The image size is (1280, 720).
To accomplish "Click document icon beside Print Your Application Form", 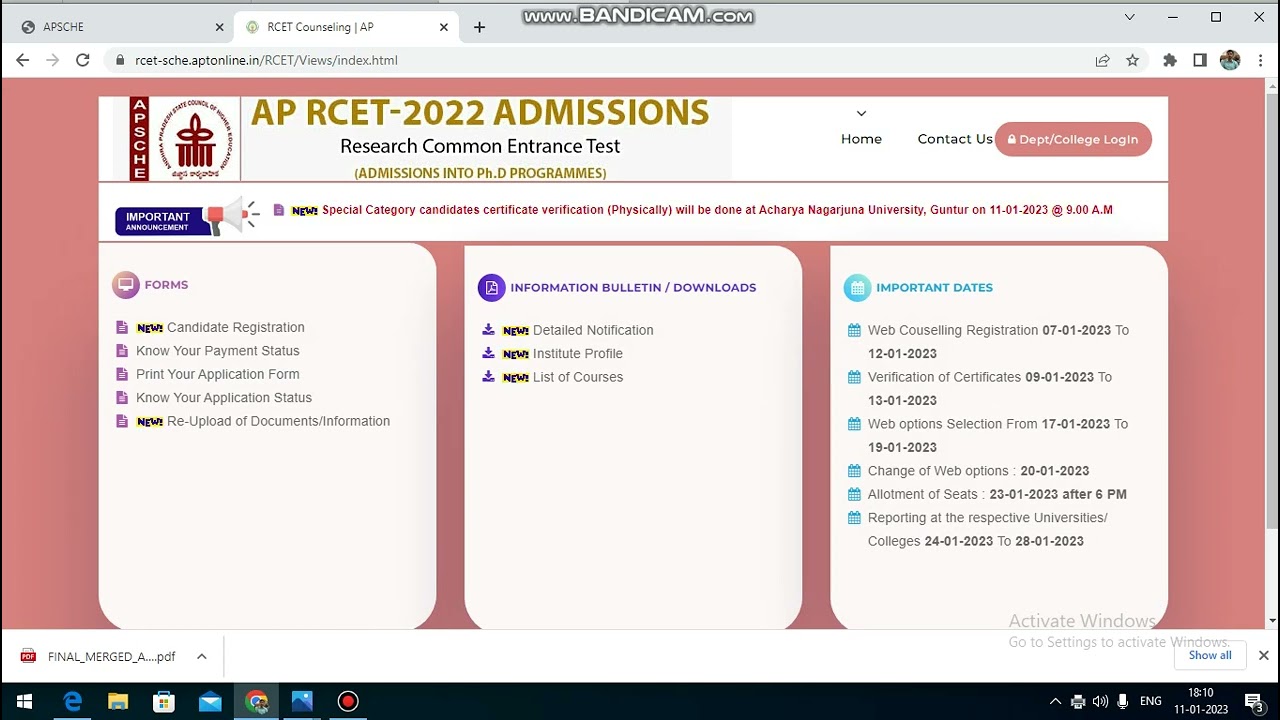I will click(122, 374).
